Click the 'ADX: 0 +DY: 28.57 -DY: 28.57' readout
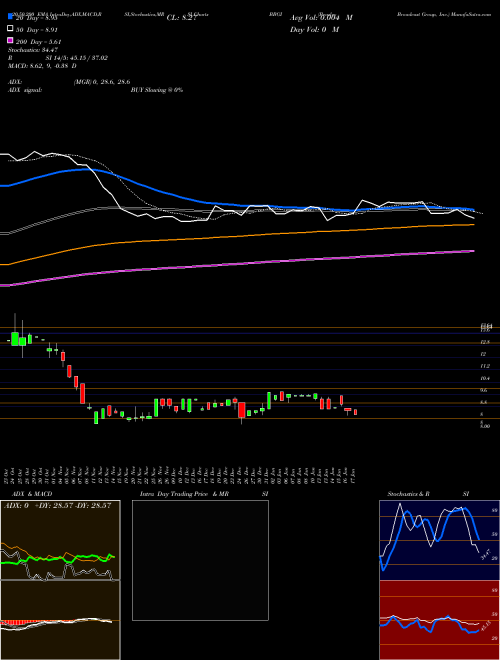Viewport: 500px width, 660px height. click(x=57, y=505)
